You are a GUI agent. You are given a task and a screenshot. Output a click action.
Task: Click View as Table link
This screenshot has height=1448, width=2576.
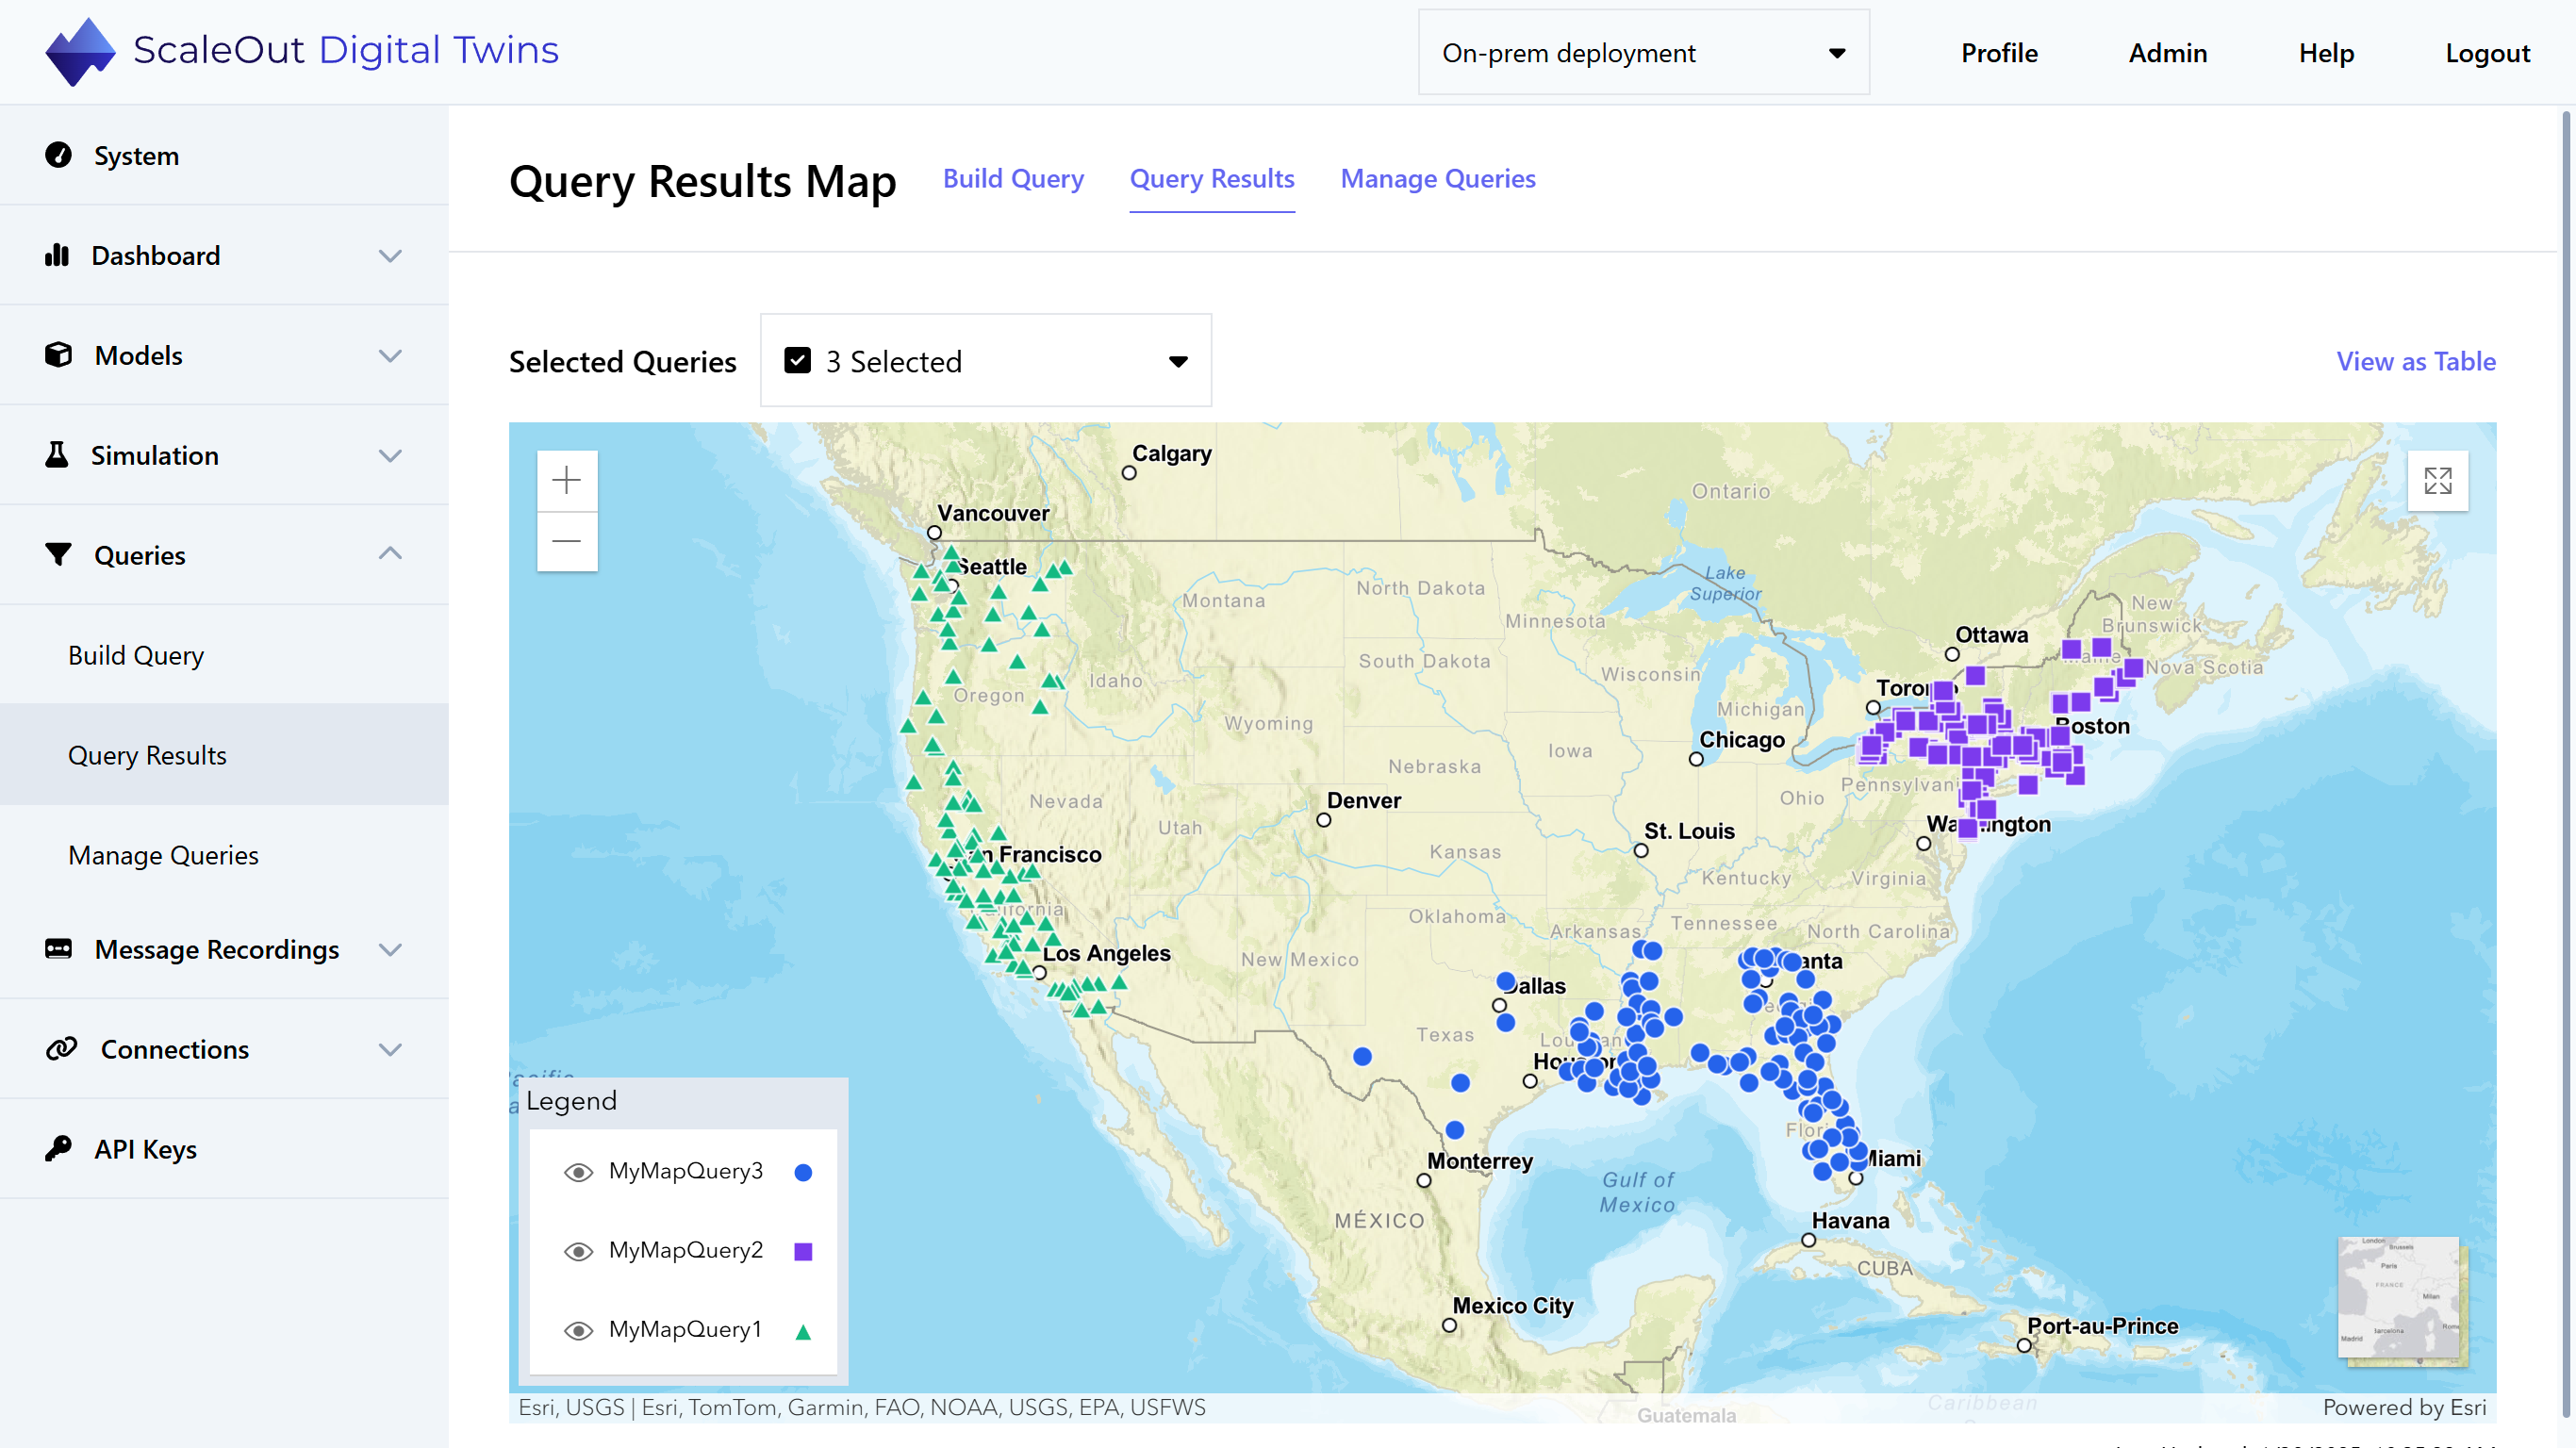coord(2415,361)
